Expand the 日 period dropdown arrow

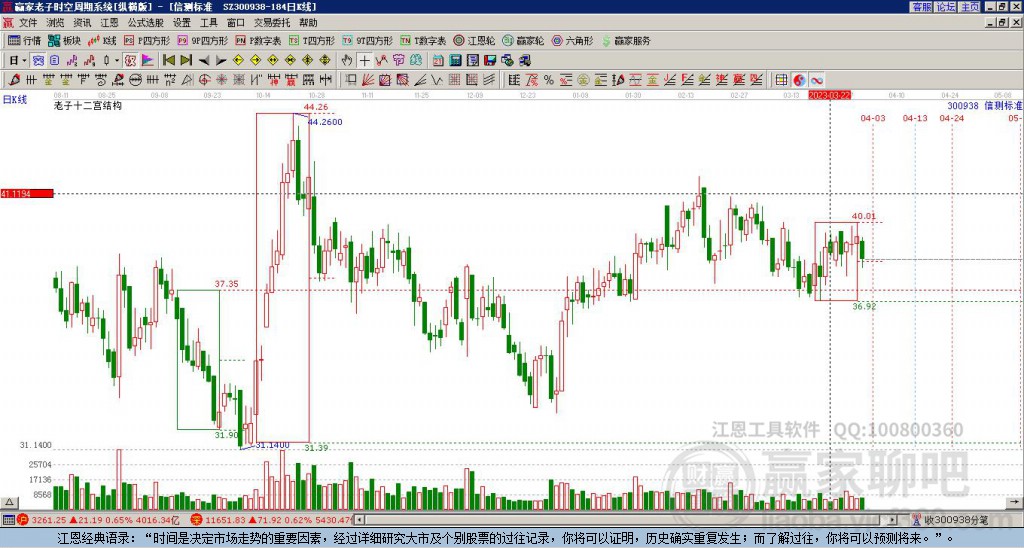[x=24, y=61]
